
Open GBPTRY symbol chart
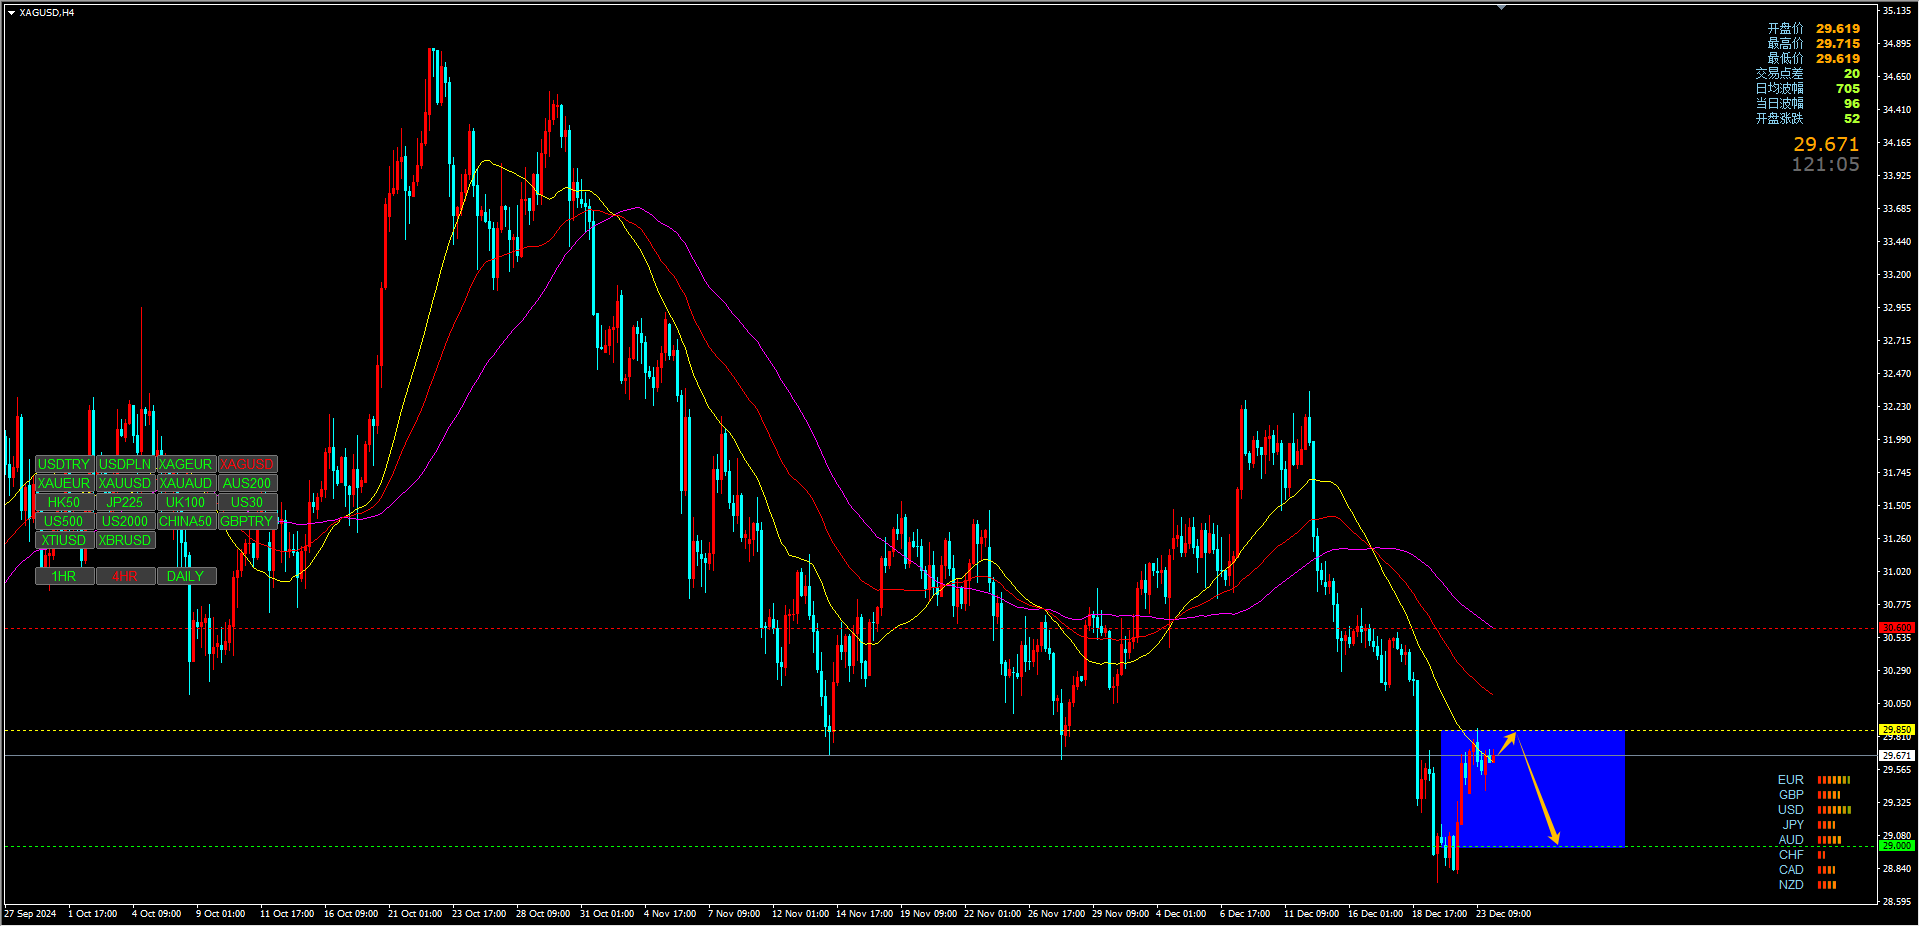247,522
